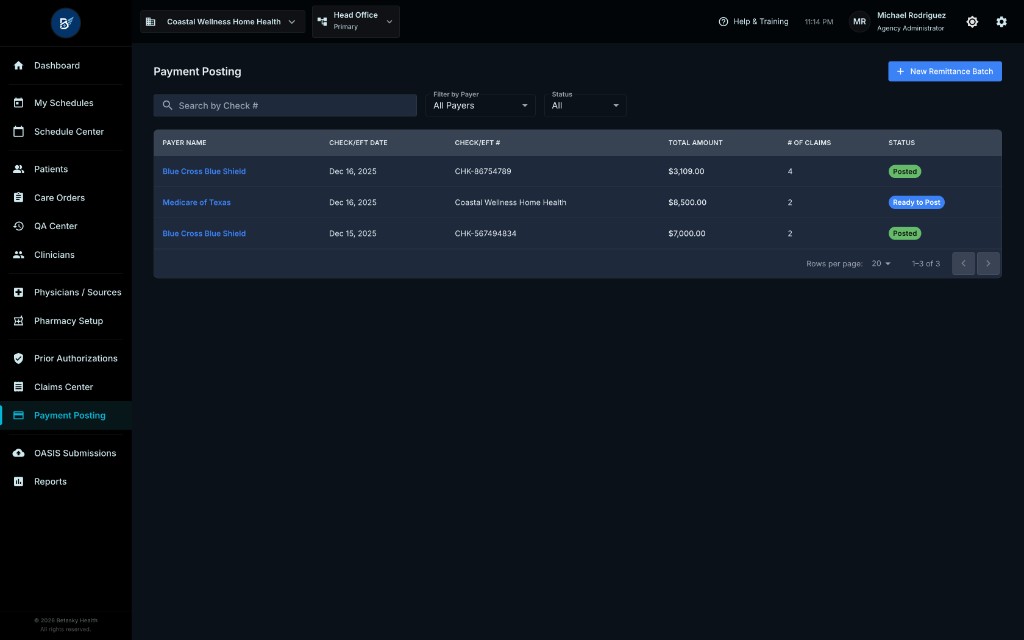Viewport: 1024px width, 640px height.
Task: Open the QA Center menu item
Action: point(65,226)
